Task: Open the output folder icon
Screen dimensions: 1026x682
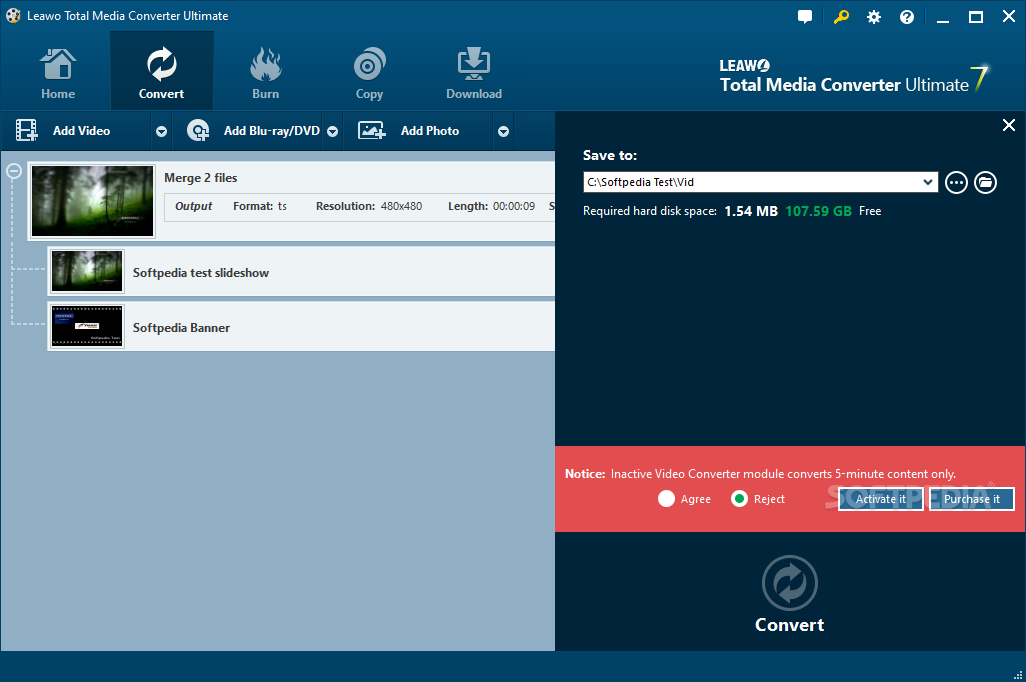Action: [985, 182]
